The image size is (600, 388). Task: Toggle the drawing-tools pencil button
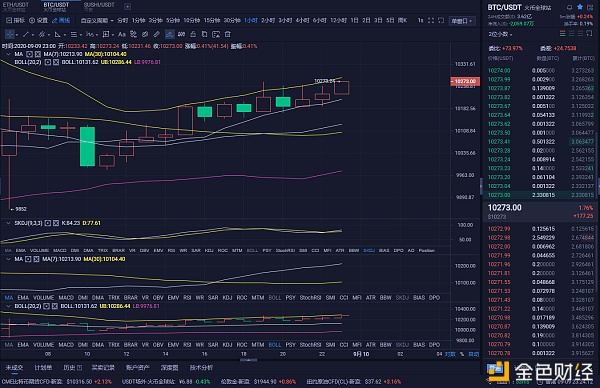coord(61,21)
